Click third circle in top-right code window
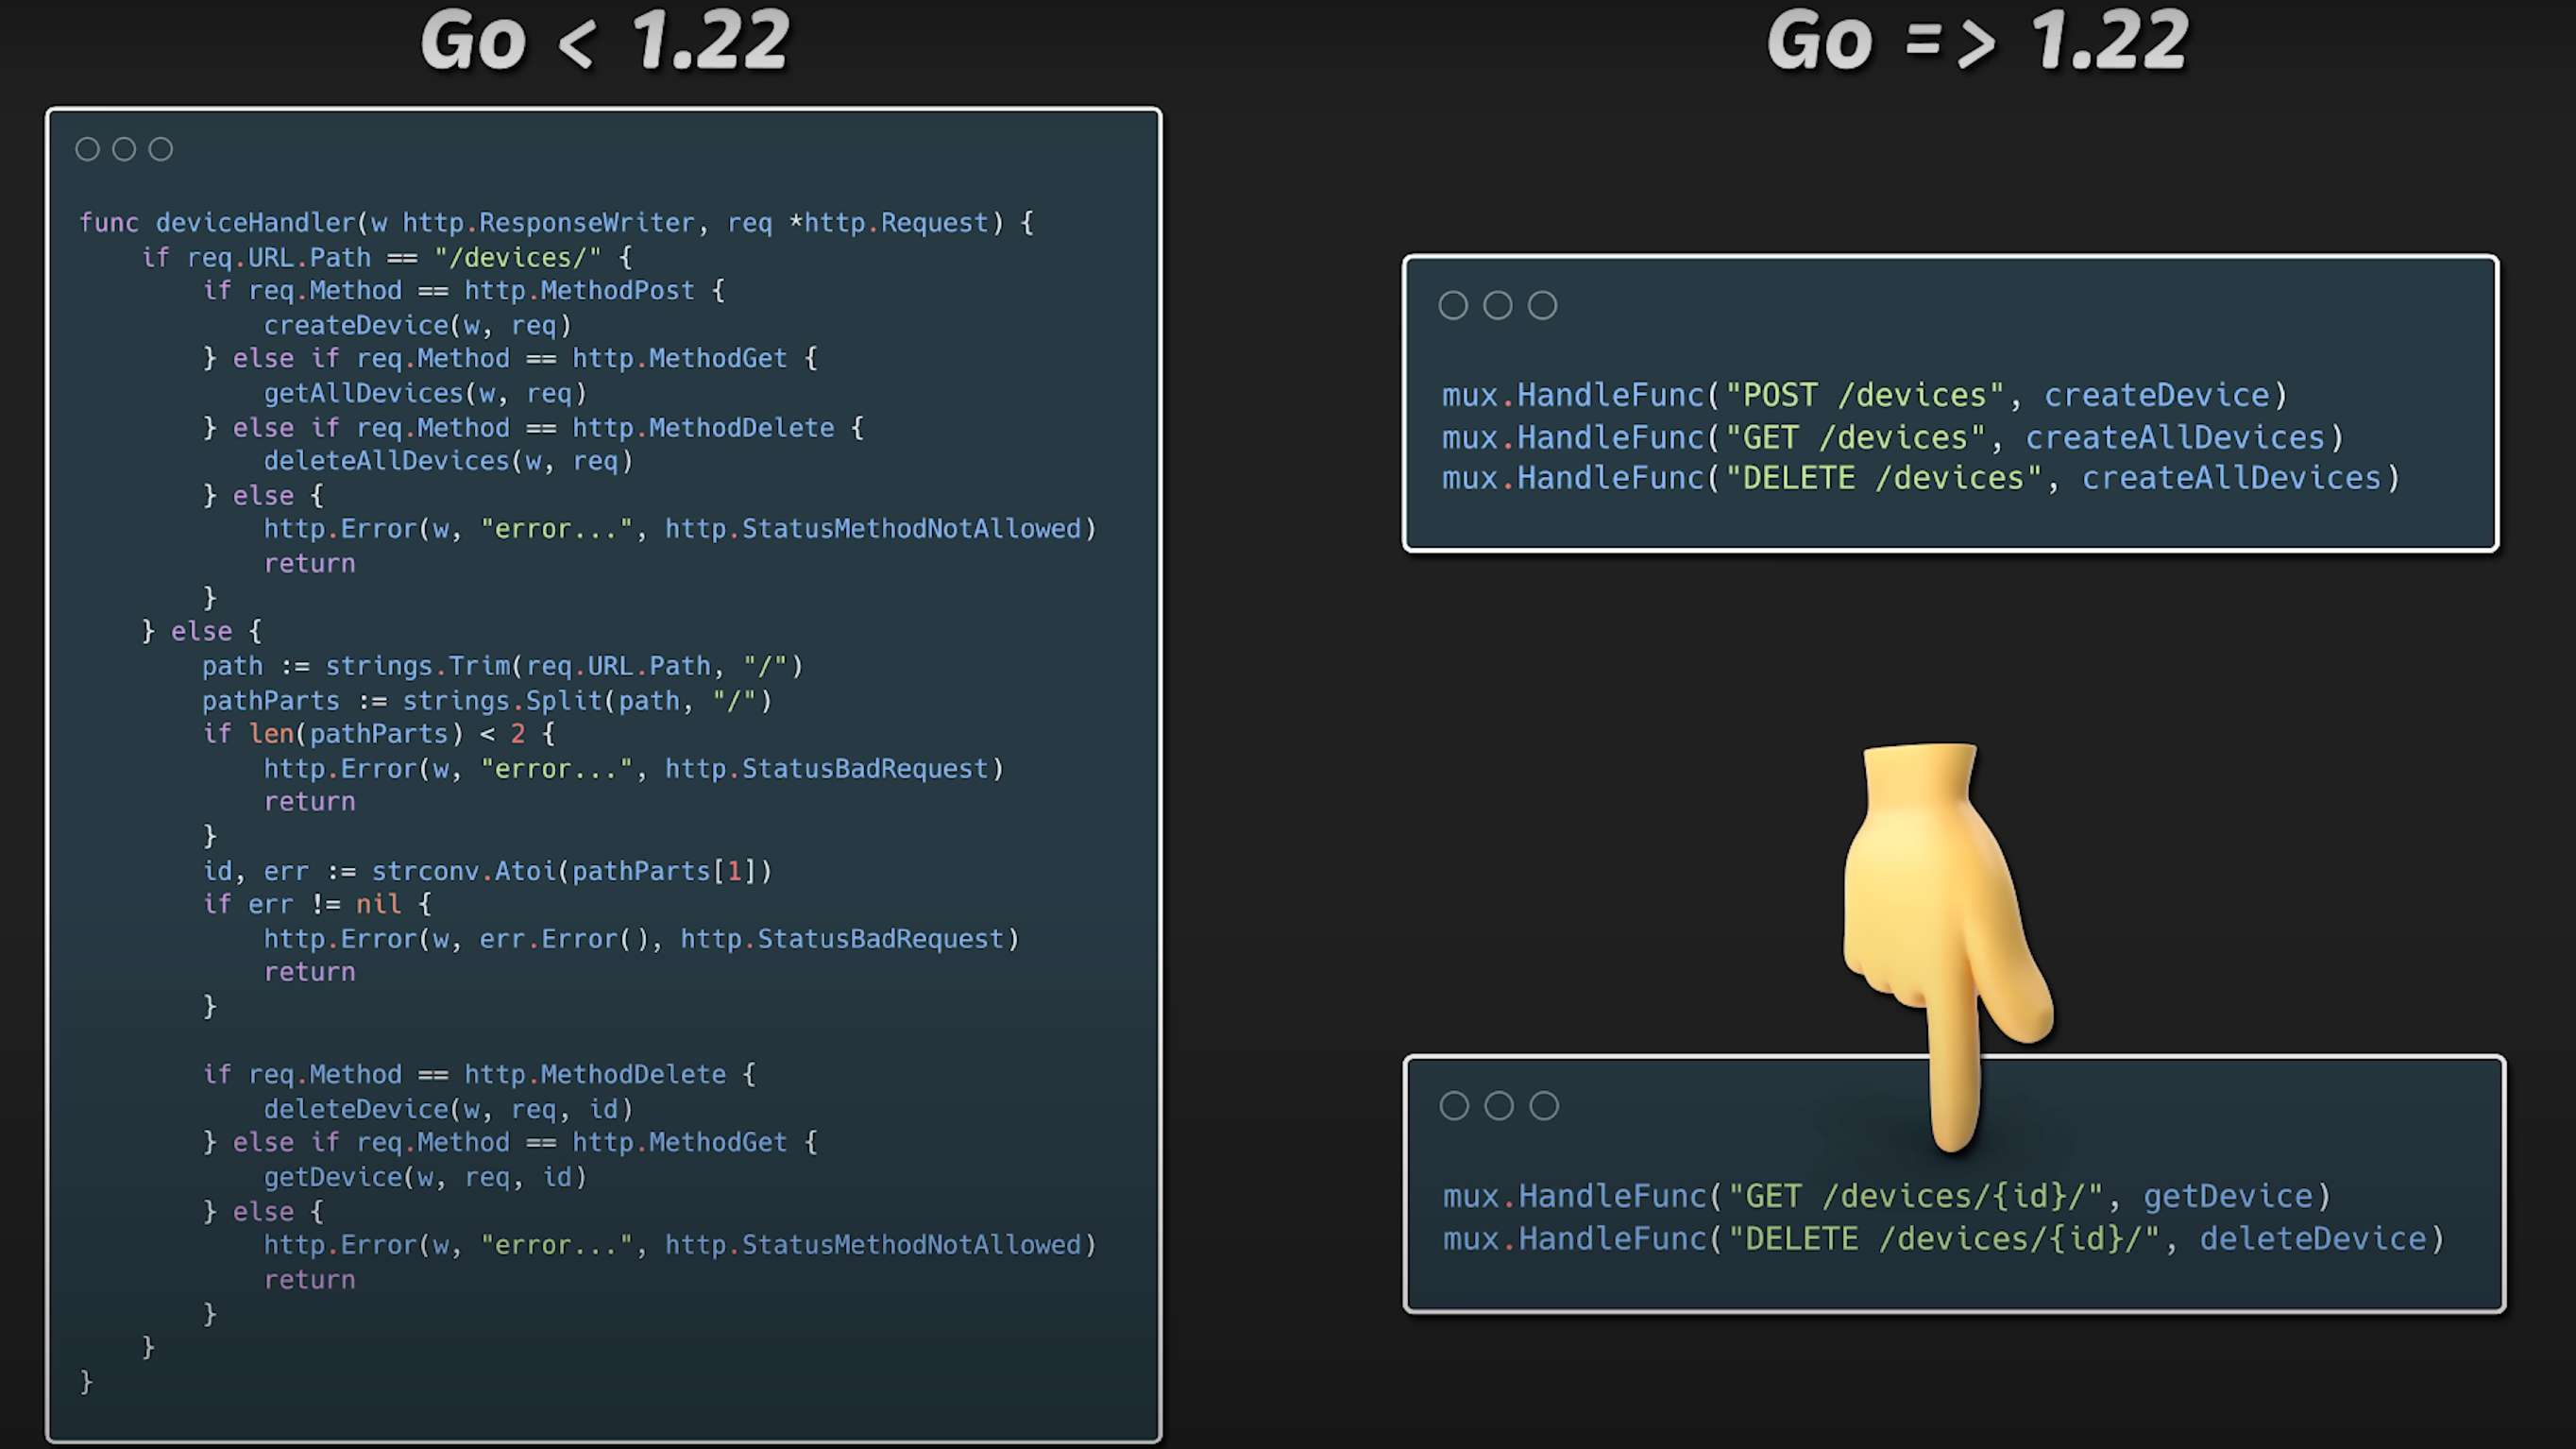The height and width of the screenshot is (1449, 2576). (1542, 305)
